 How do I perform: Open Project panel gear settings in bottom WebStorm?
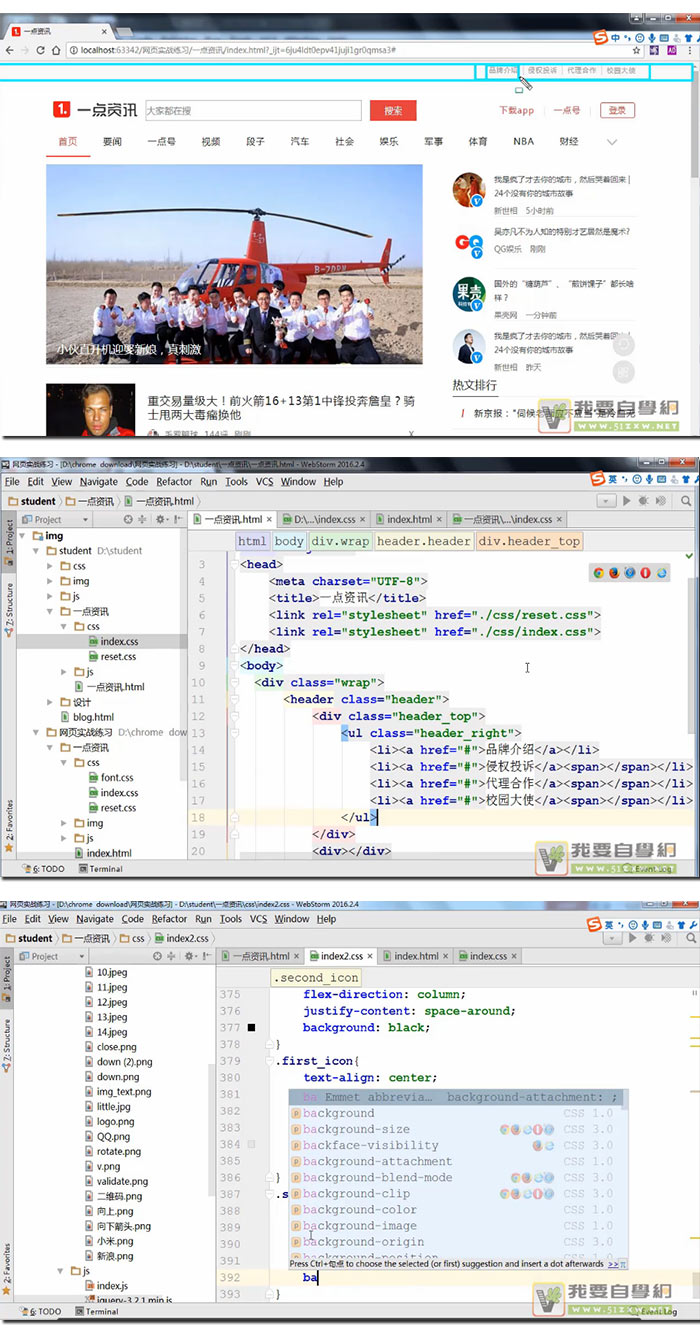click(x=188, y=956)
